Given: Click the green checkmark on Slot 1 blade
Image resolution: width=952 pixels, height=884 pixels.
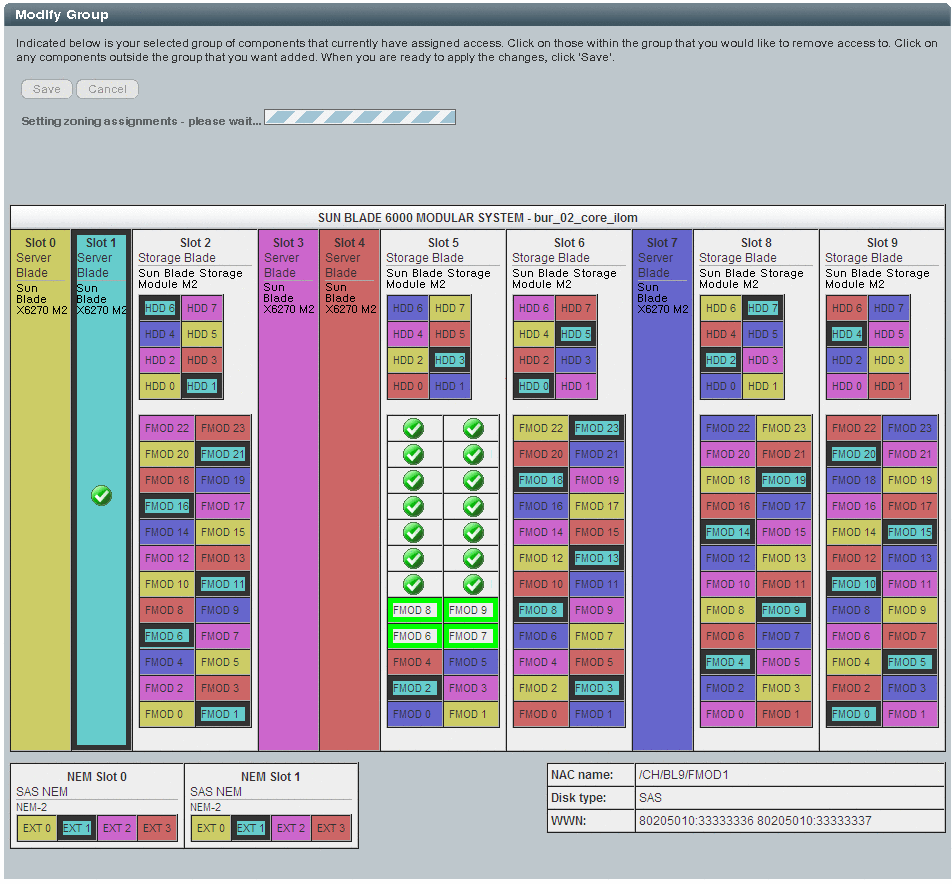Looking at the screenshot, I should tap(101, 495).
